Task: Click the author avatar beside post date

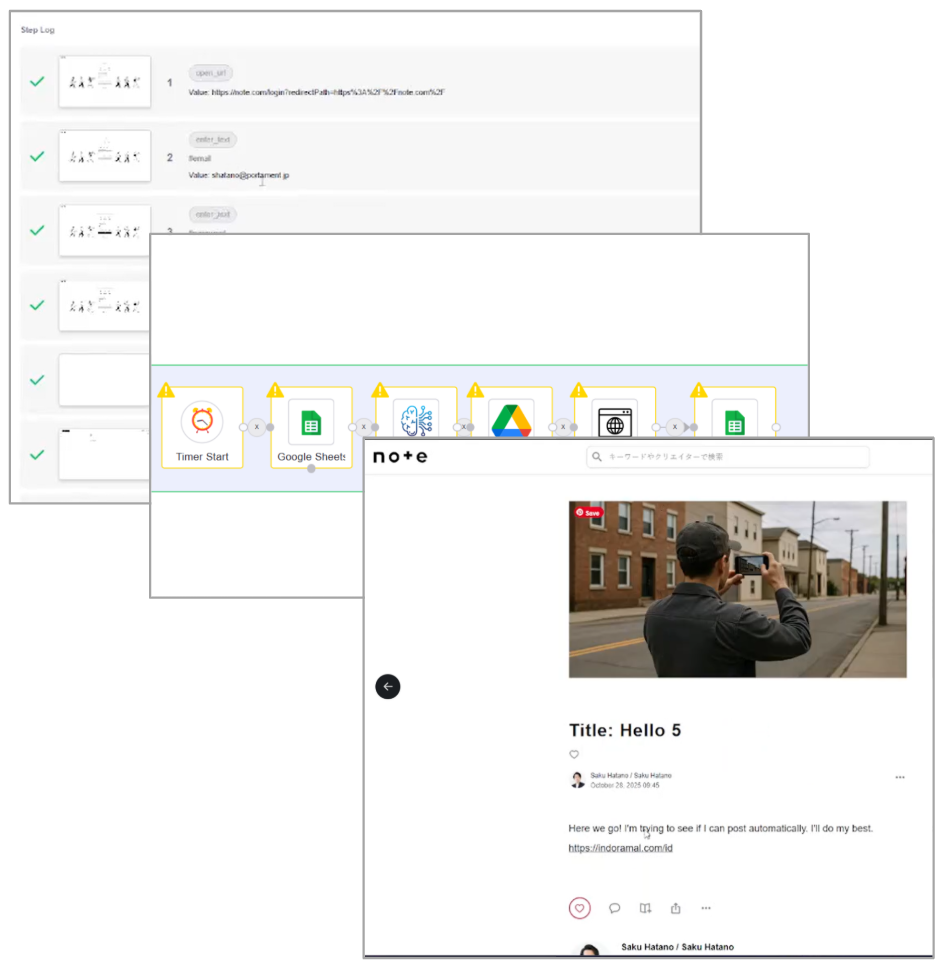Action: click(577, 780)
